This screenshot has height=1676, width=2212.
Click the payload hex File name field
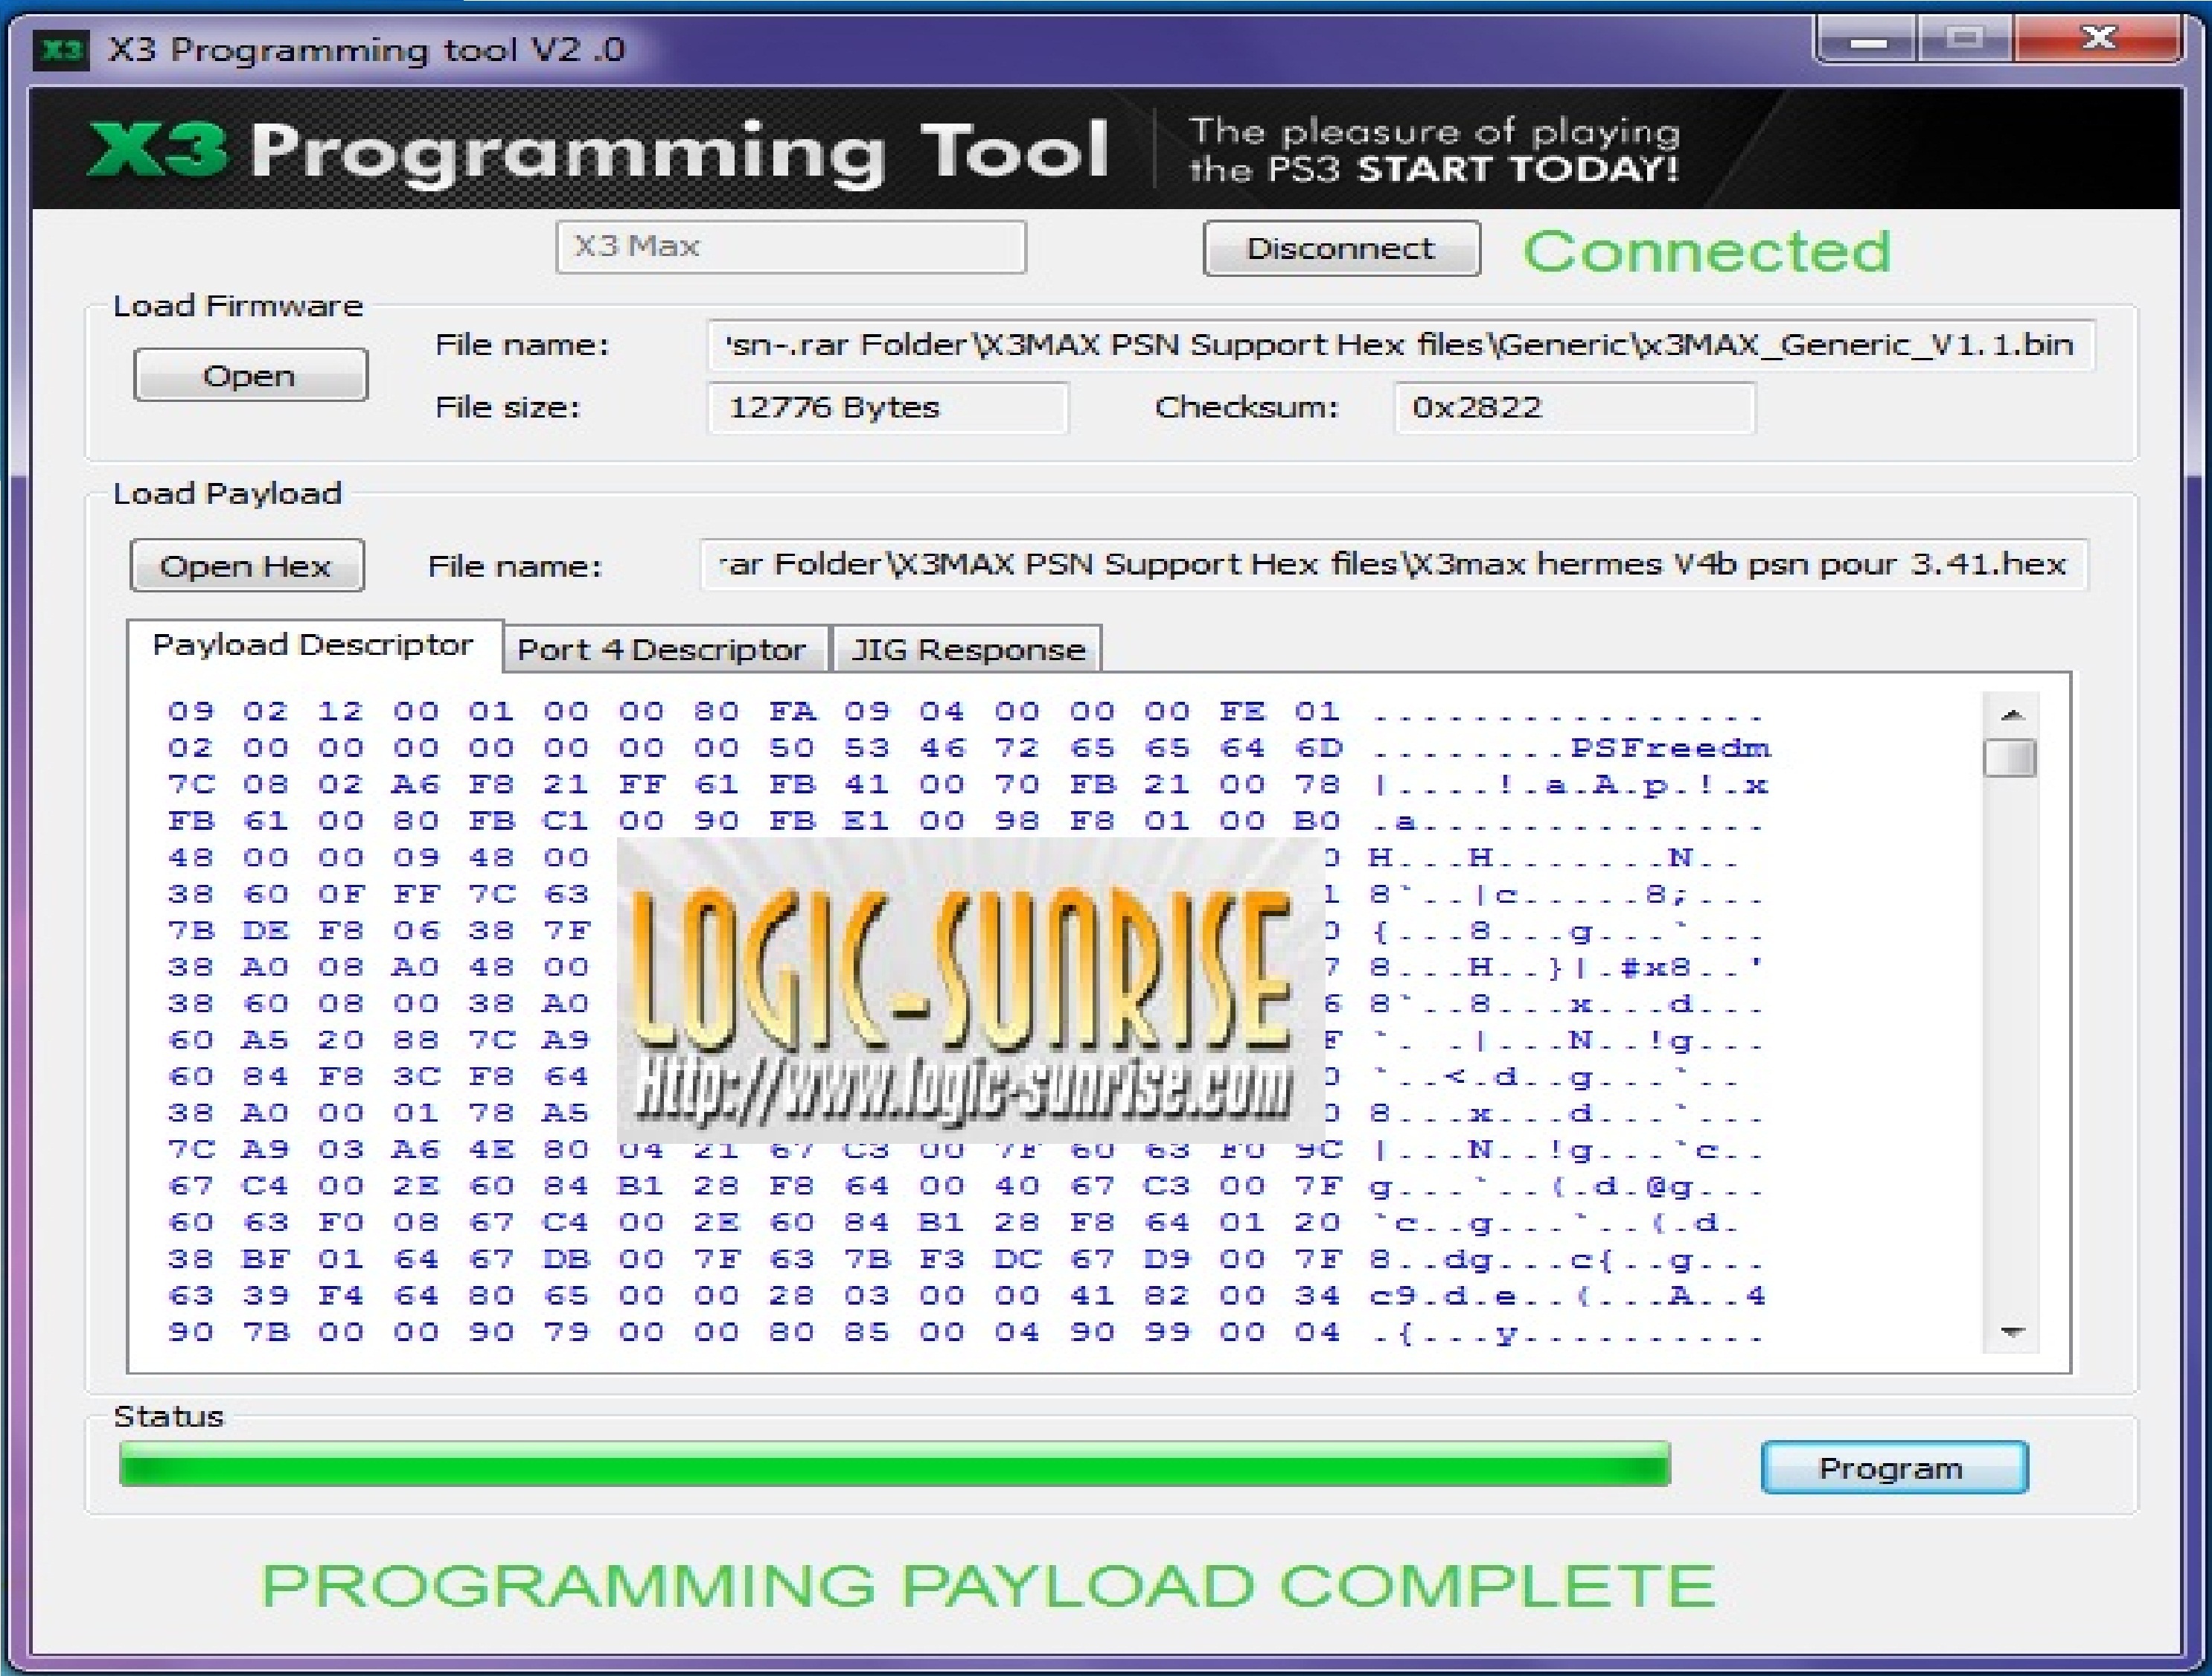pos(1394,565)
